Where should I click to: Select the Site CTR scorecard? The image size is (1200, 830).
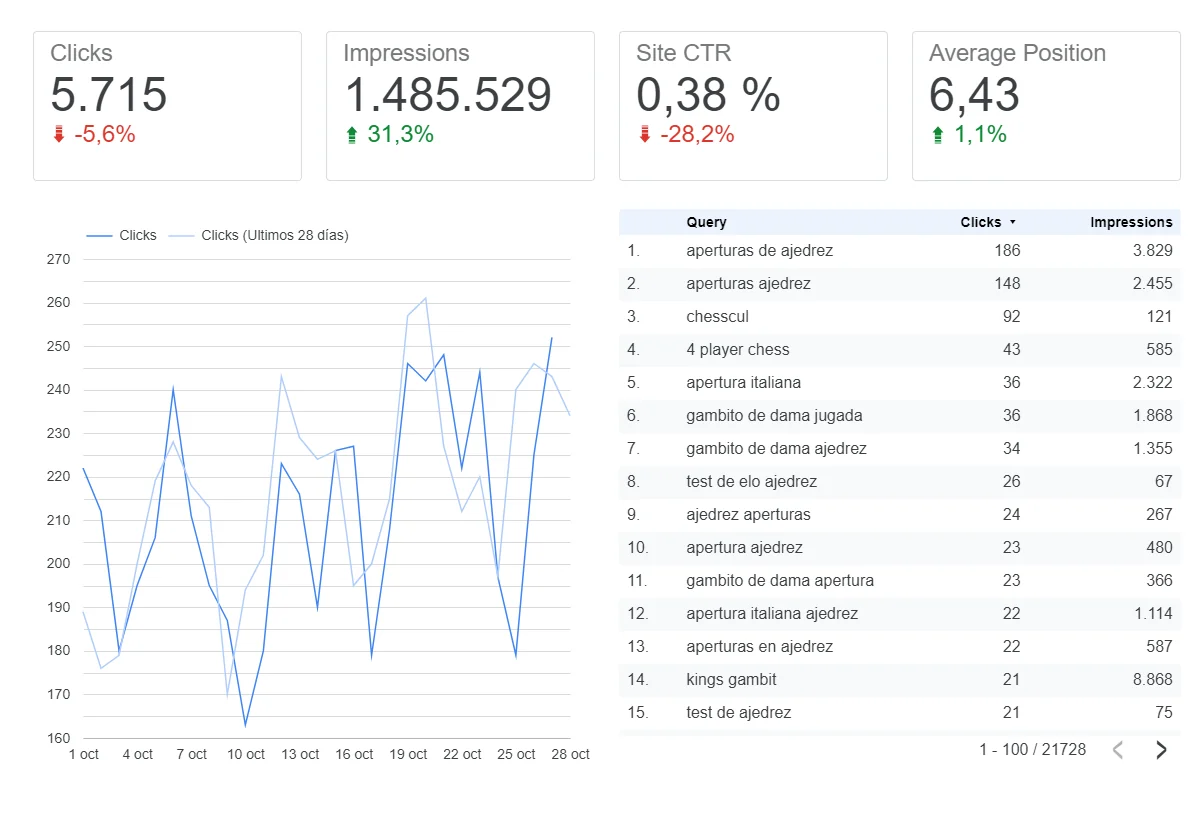[753, 106]
